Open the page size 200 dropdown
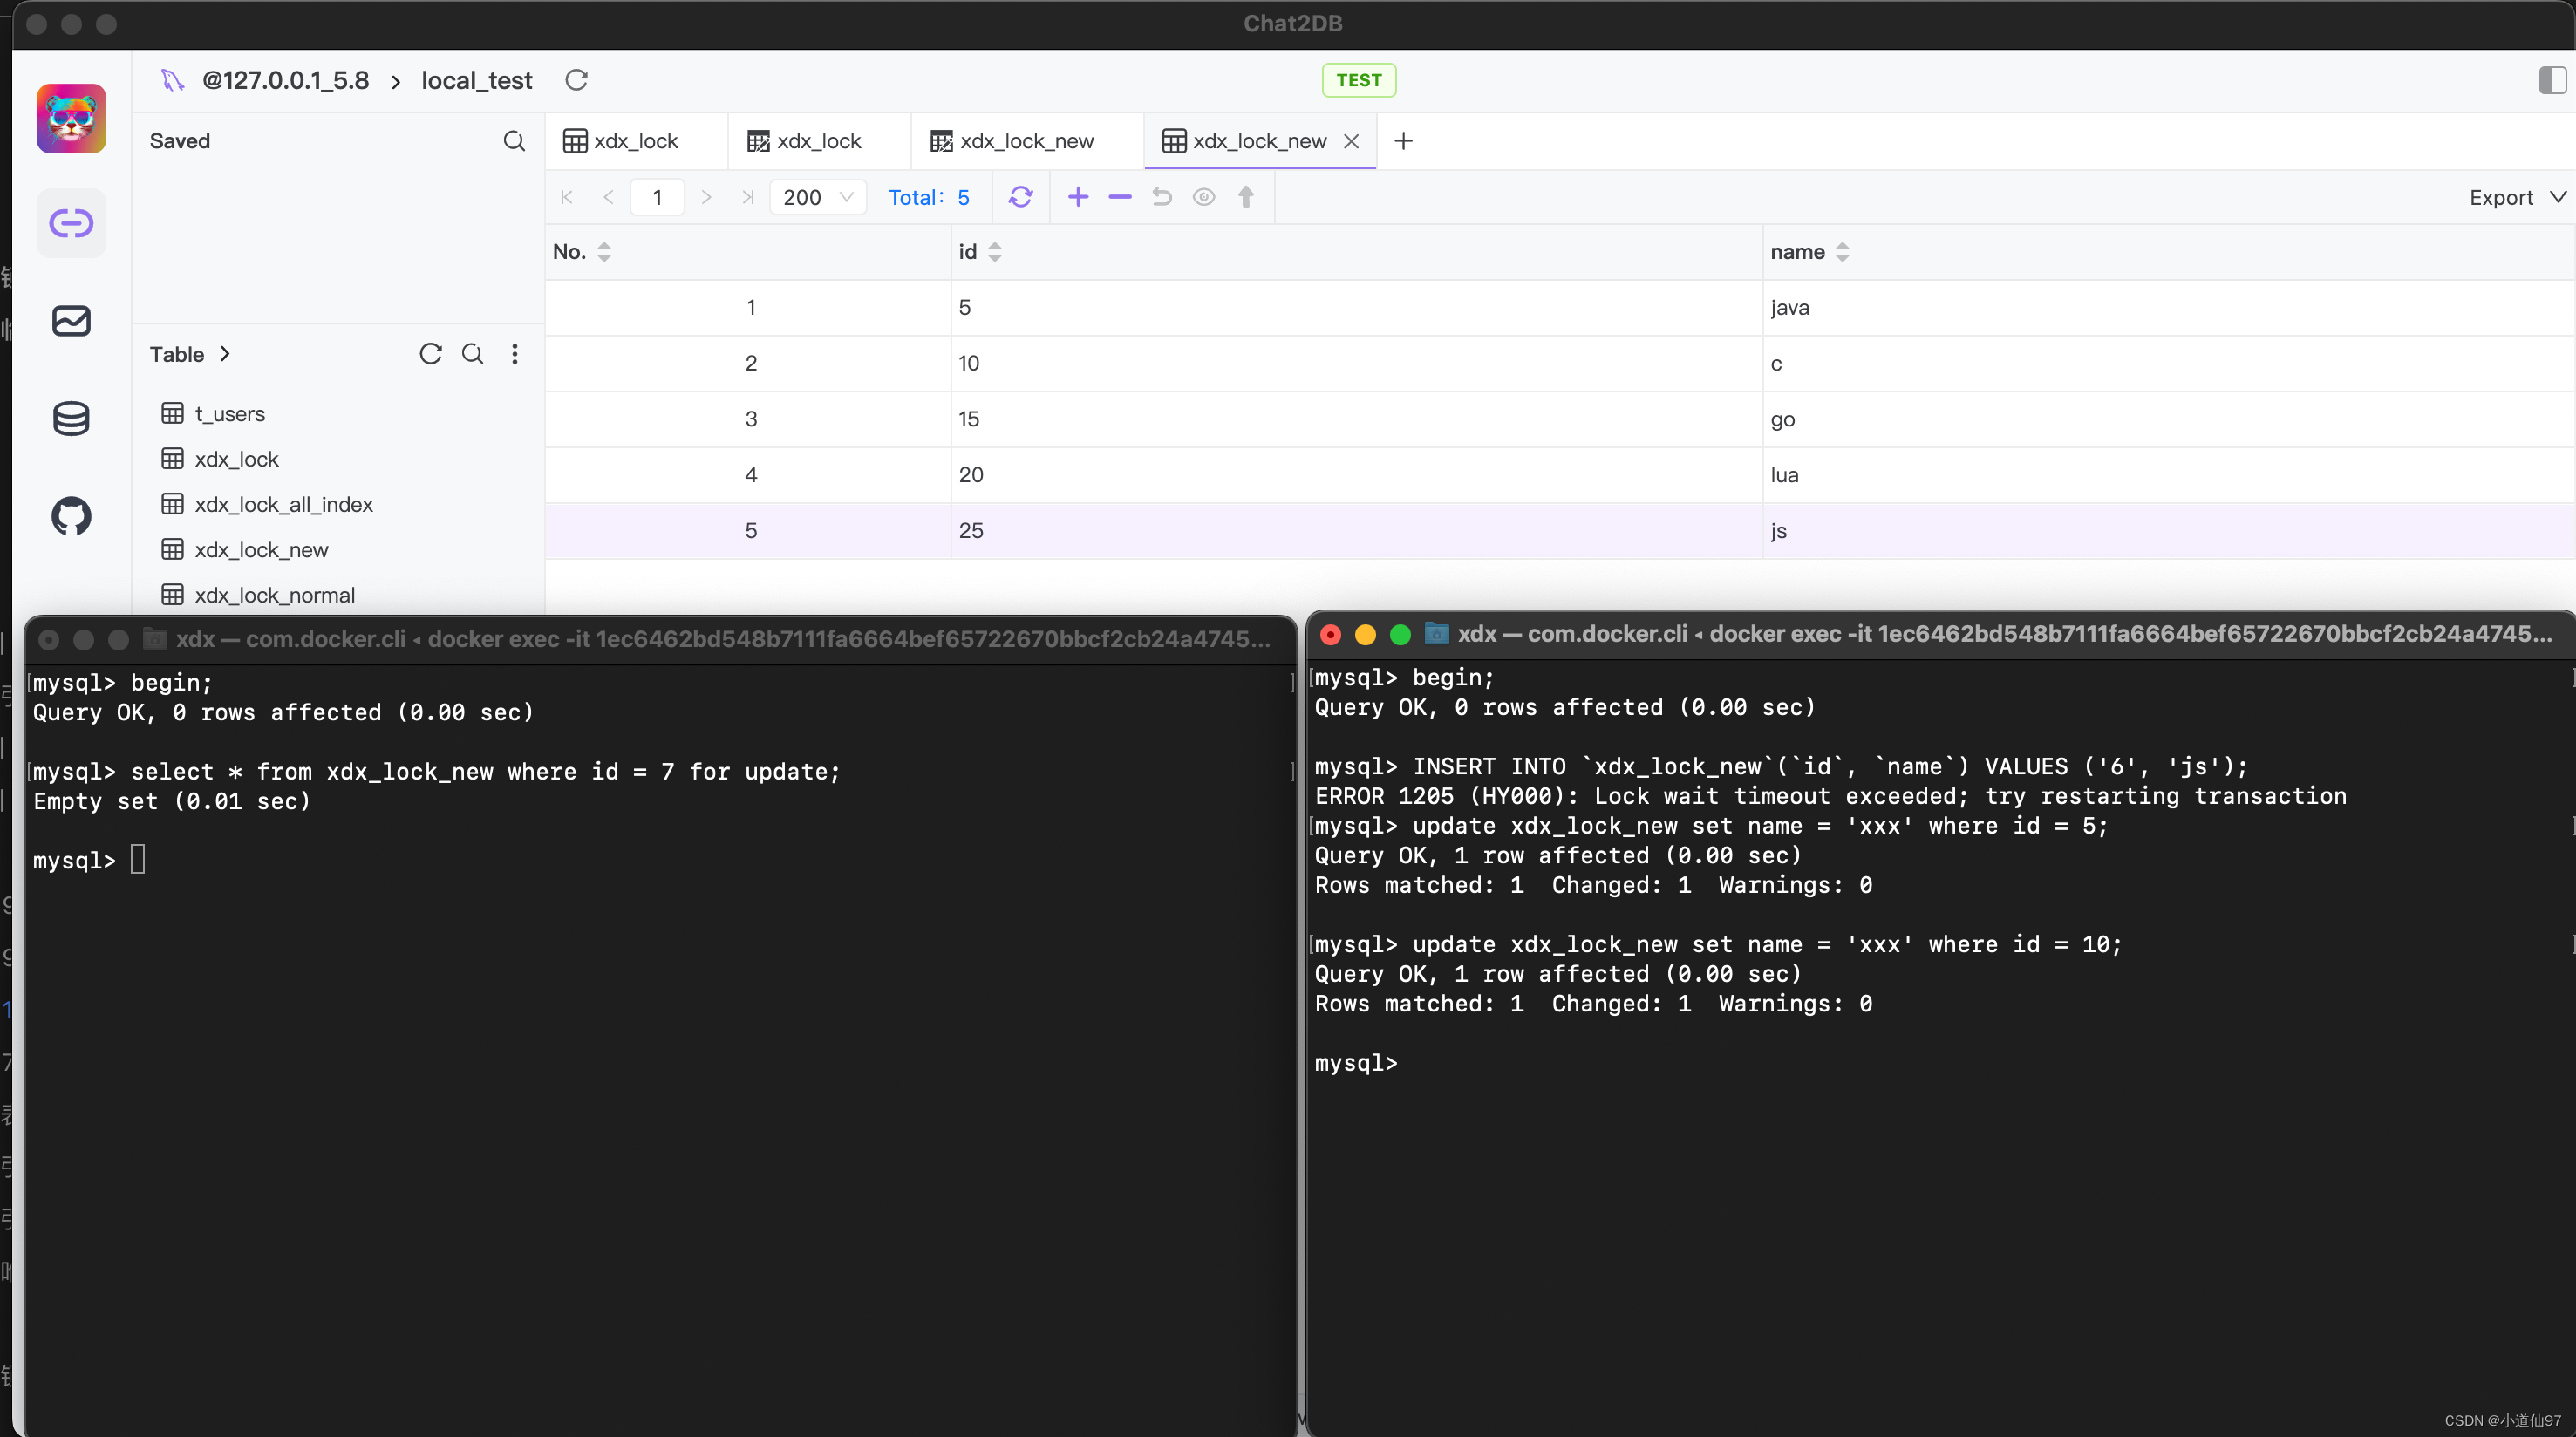This screenshot has height=1437, width=2576. 817,197
